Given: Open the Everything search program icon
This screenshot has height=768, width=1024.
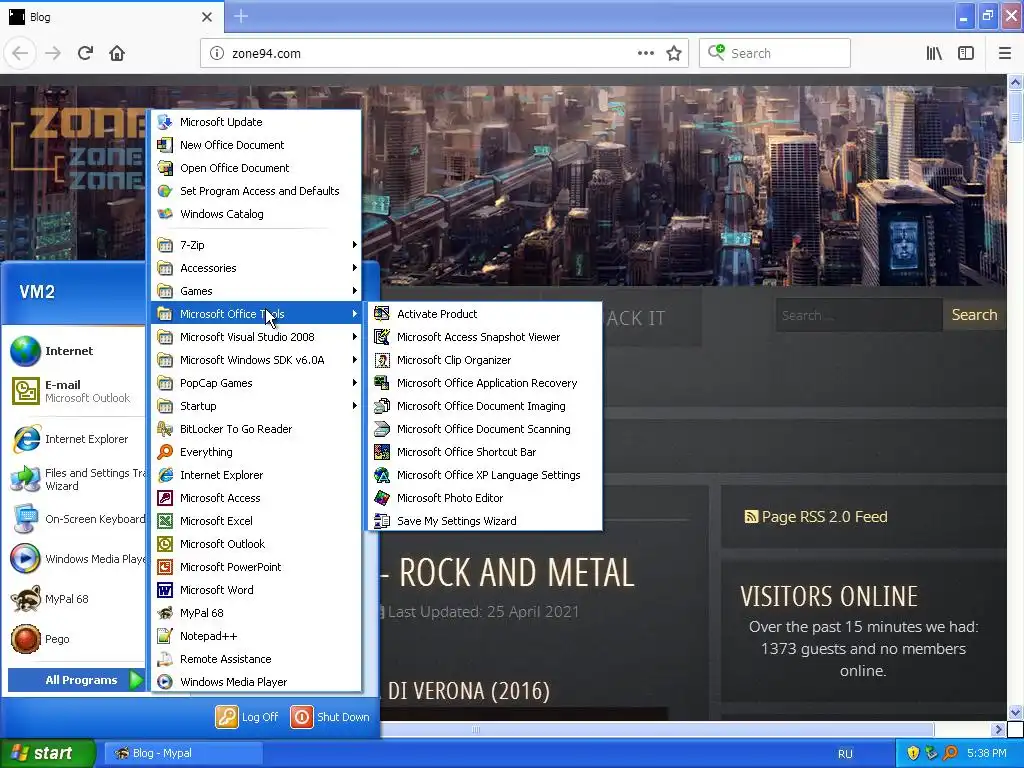Looking at the screenshot, I should click(x=165, y=452).
